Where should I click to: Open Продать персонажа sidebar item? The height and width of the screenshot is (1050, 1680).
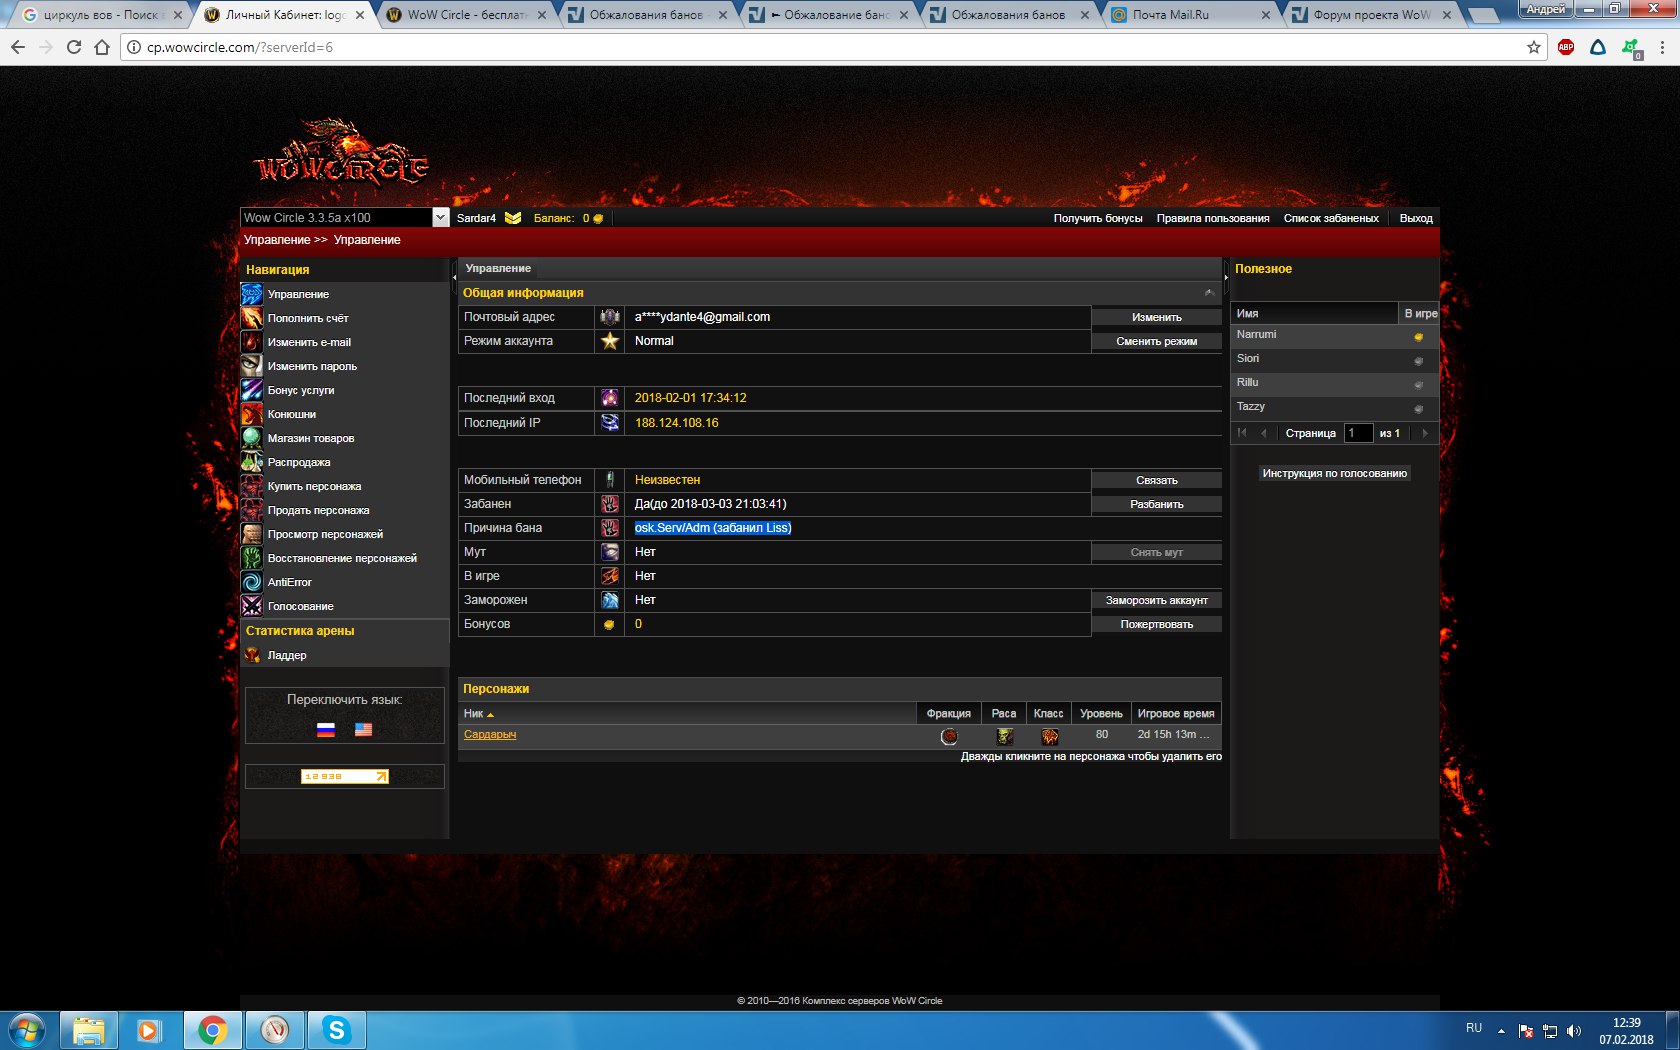pos(319,510)
